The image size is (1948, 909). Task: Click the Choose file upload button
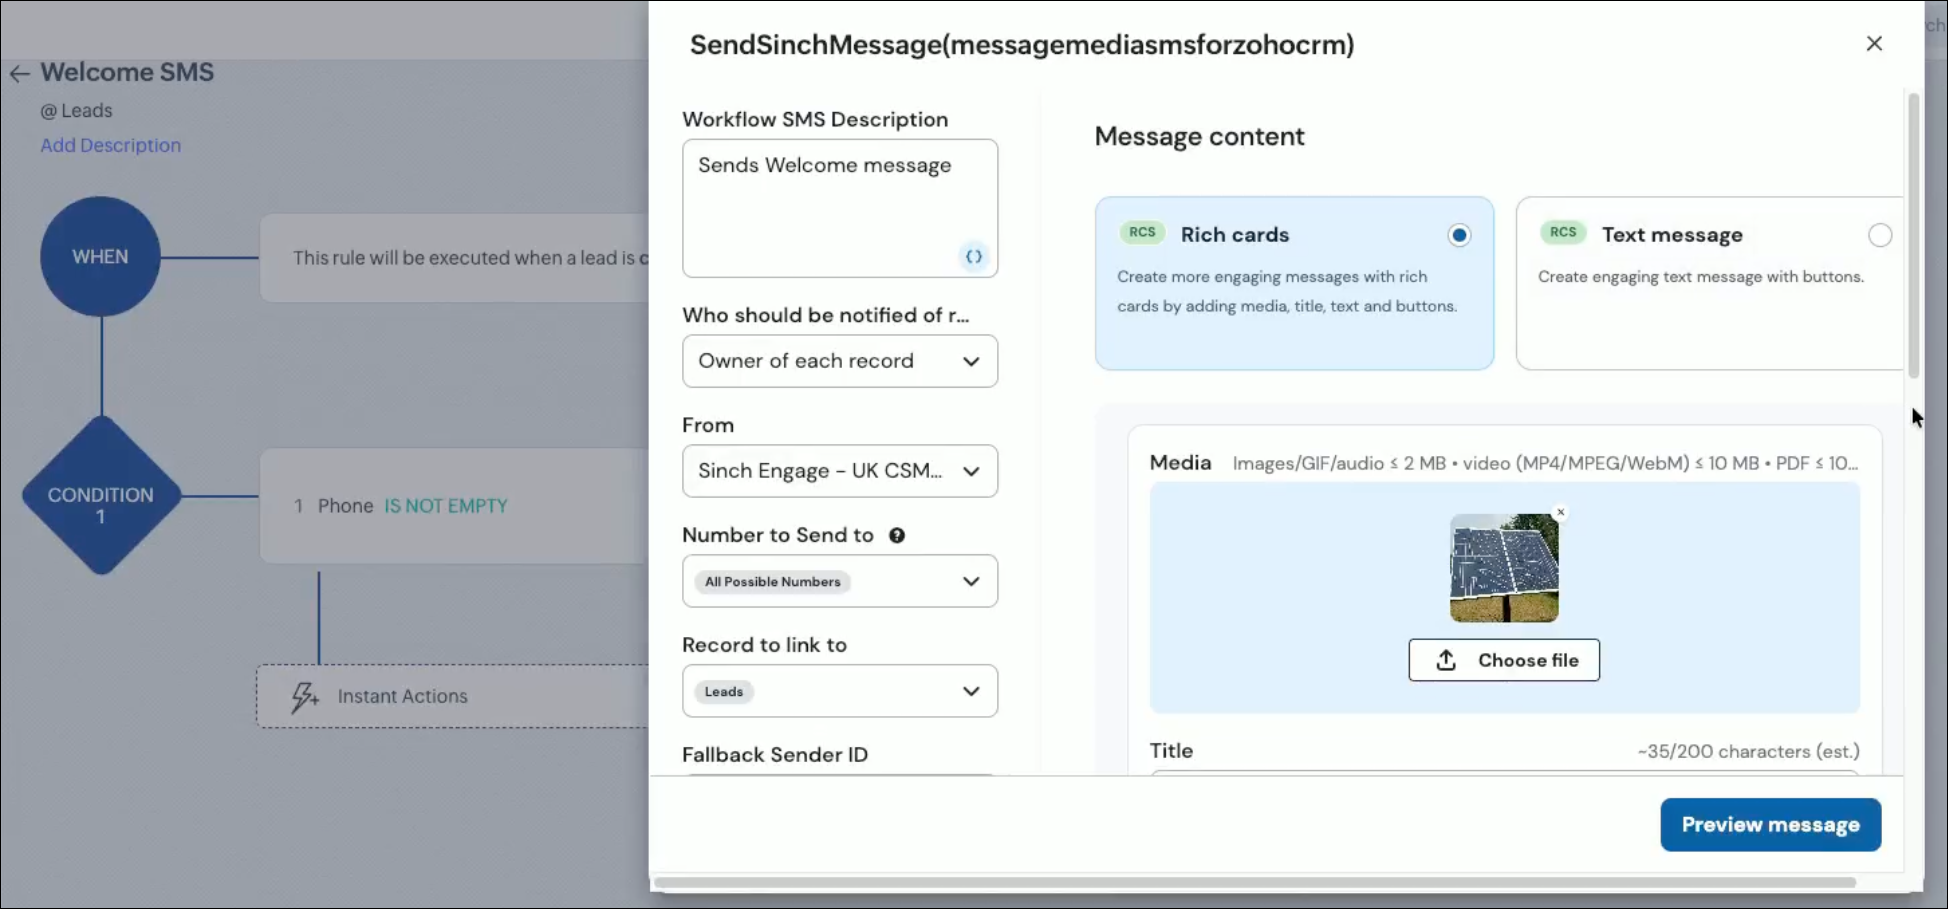coord(1504,660)
